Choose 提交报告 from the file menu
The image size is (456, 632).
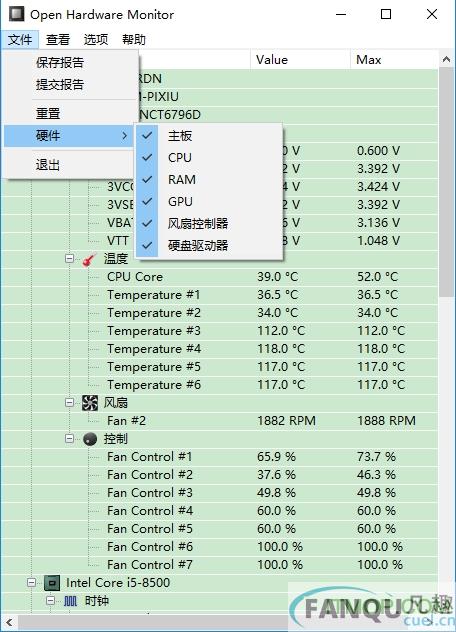[x=71, y=84]
